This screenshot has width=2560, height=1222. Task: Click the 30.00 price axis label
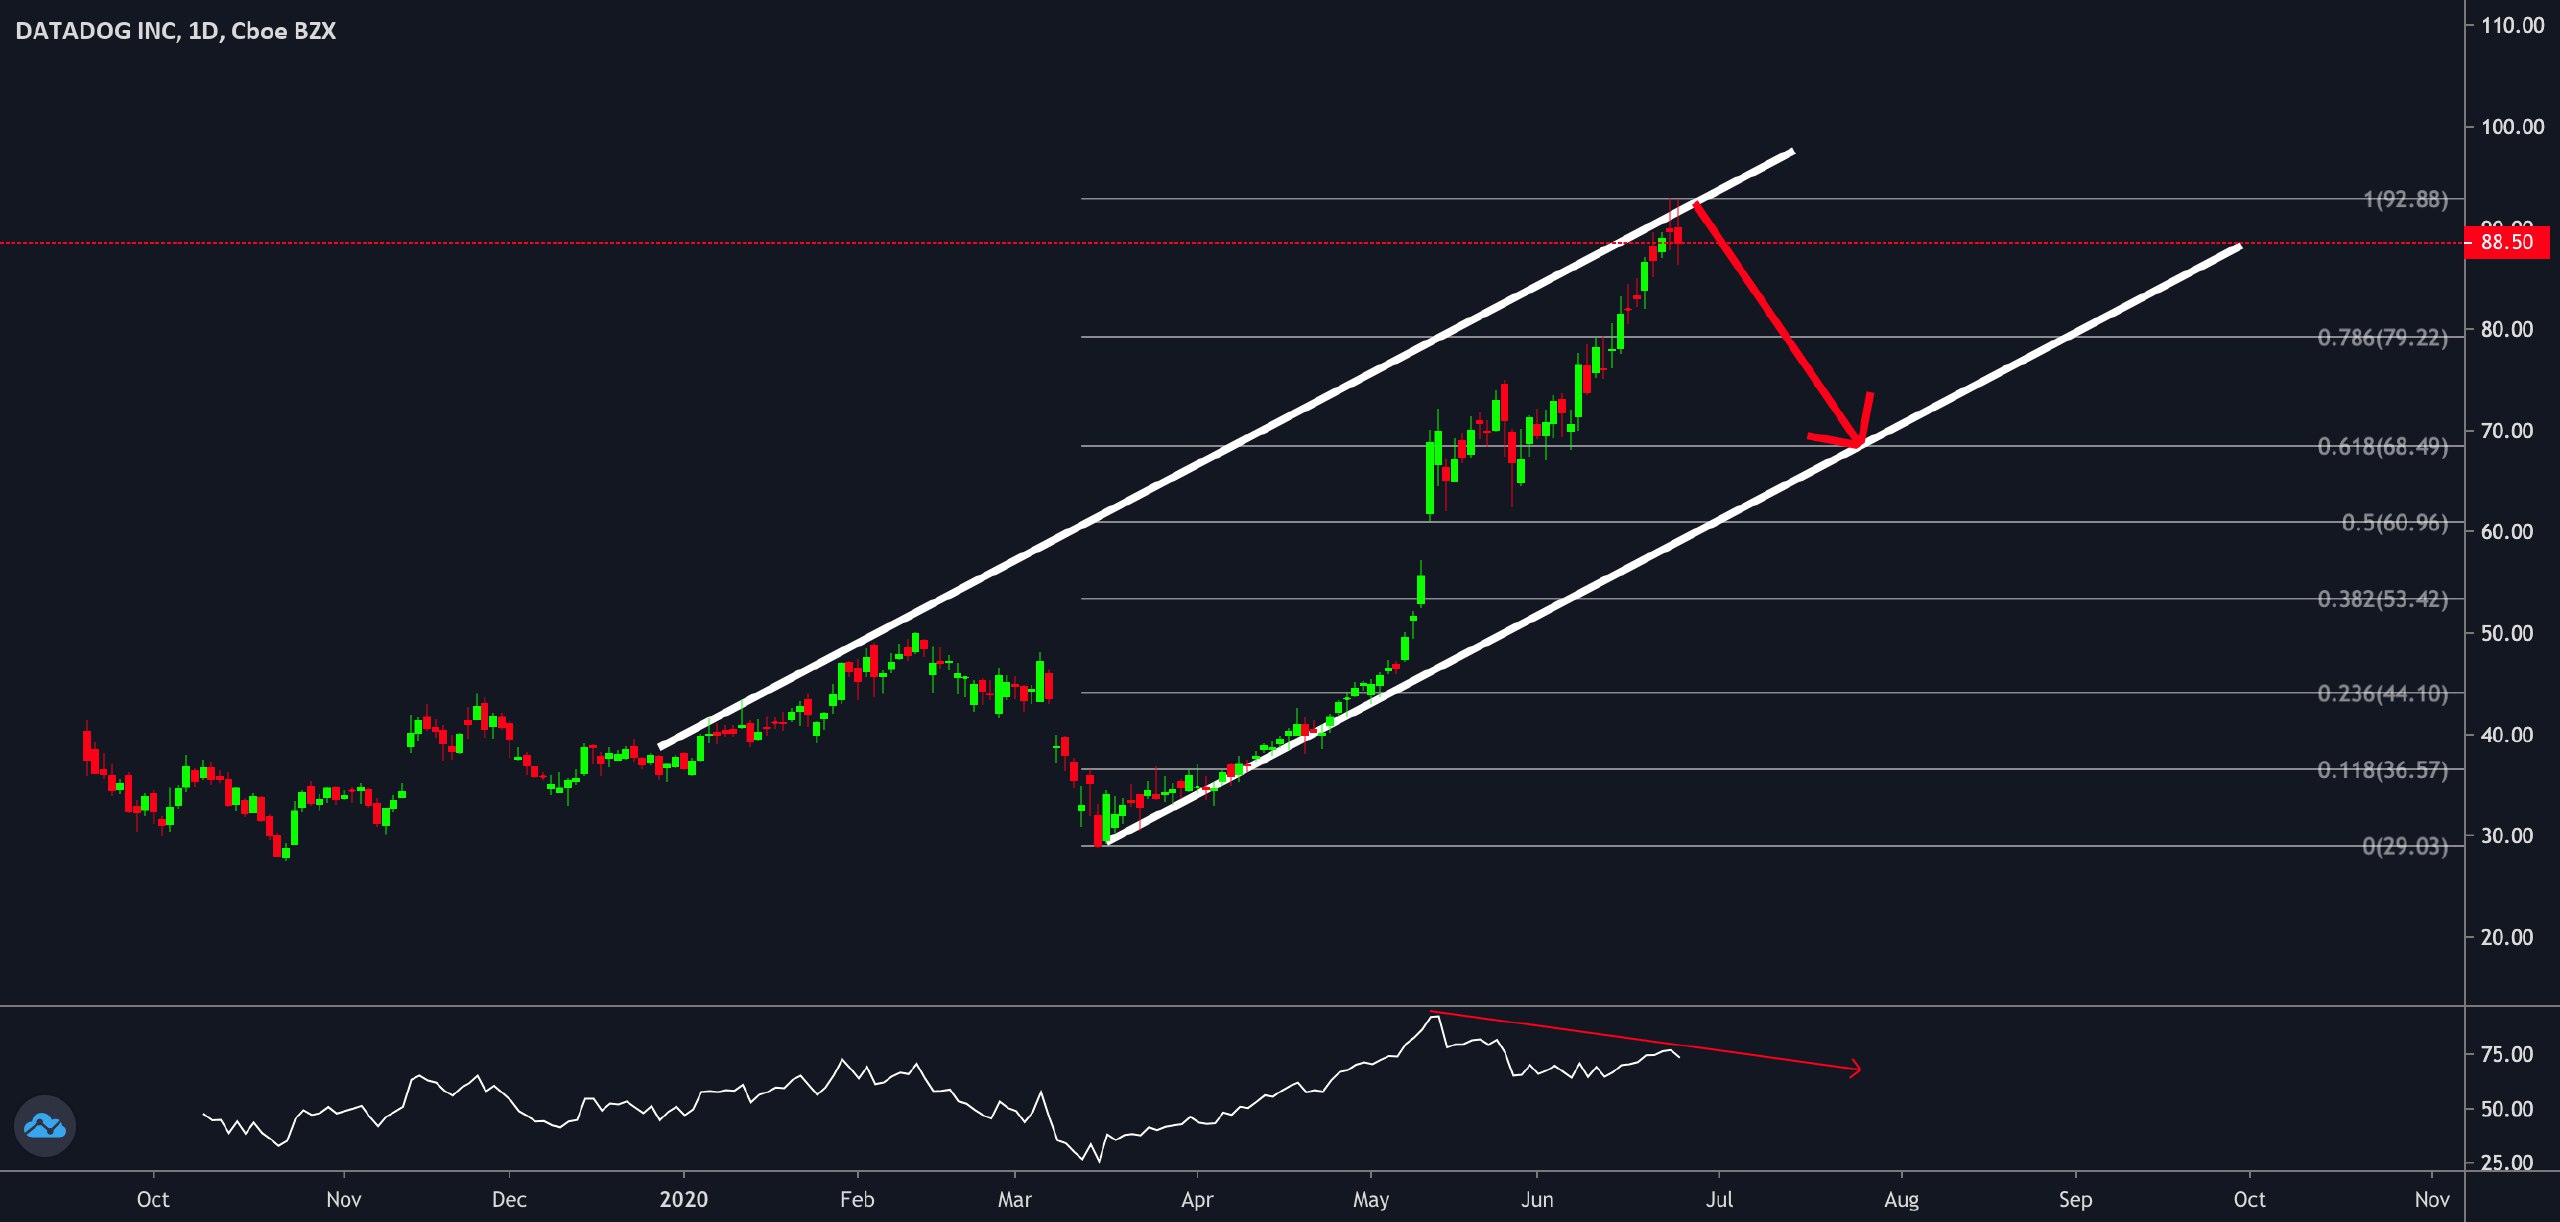point(2507,835)
